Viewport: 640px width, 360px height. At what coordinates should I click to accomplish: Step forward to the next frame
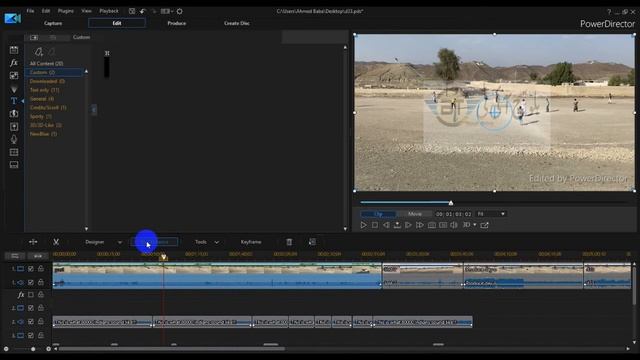click(408, 225)
